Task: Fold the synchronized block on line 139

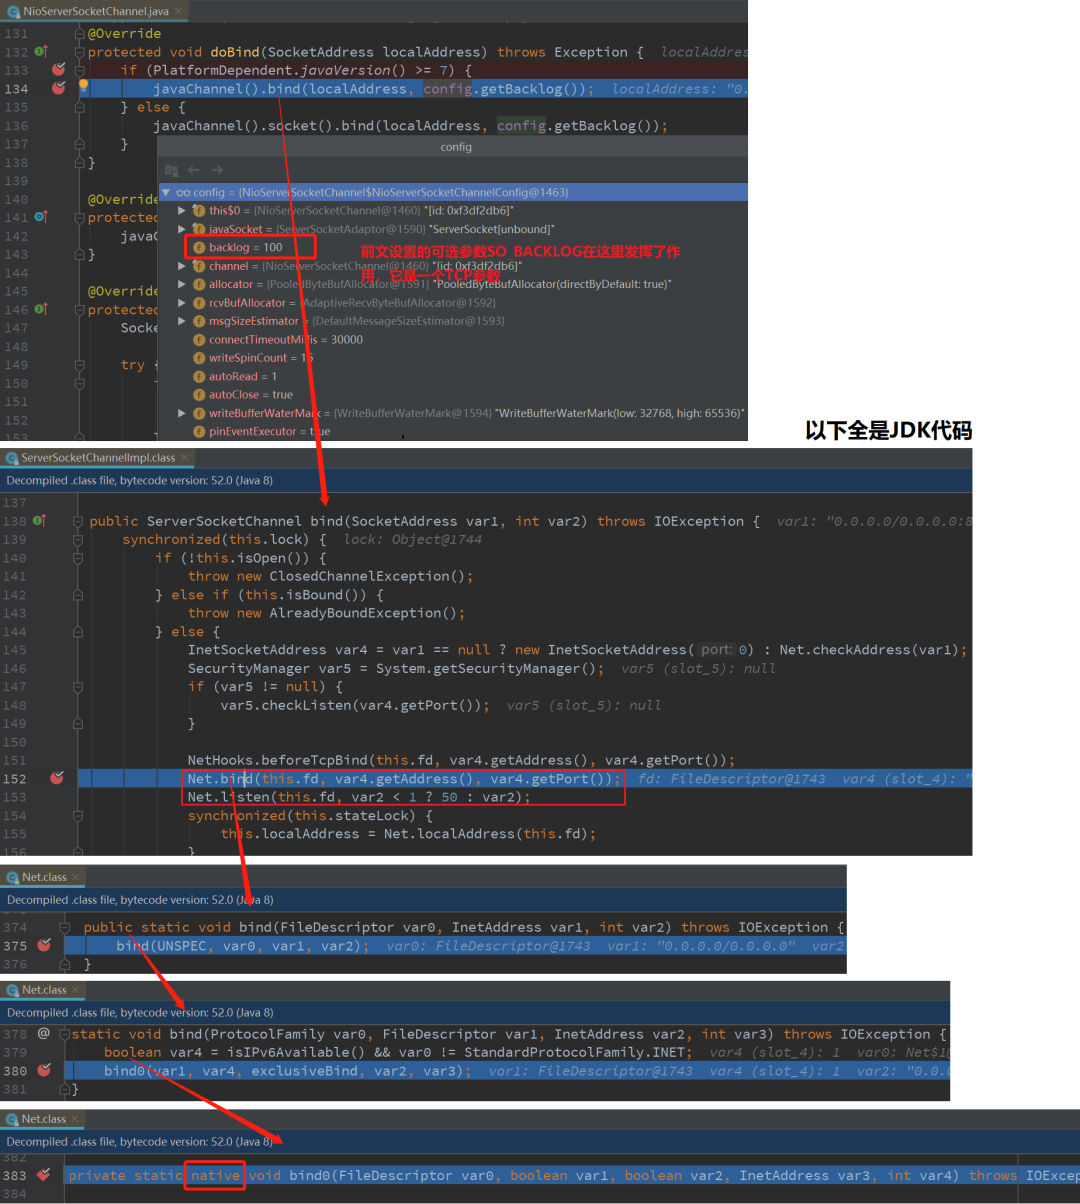Action: coord(79,539)
